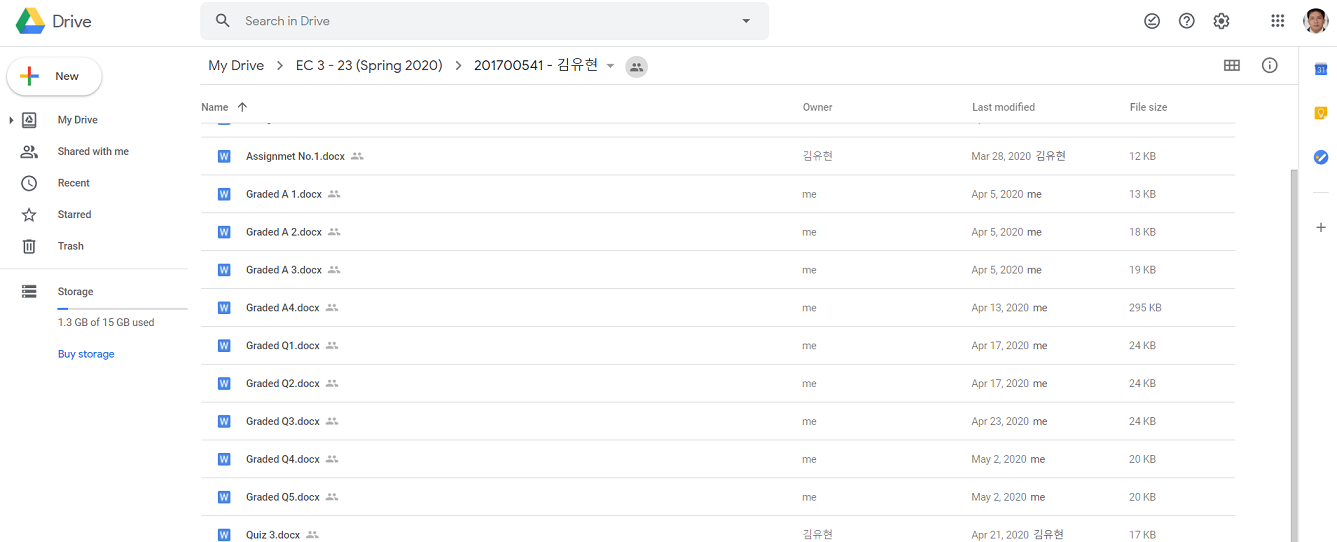Click the 295 KB file size cell
The image size is (1337, 542).
click(x=1145, y=308)
